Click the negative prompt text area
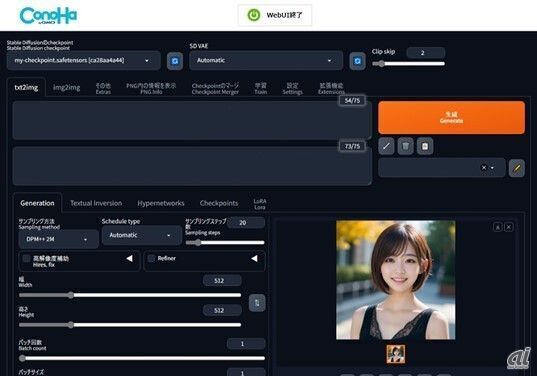This screenshot has width=537, height=376. (x=192, y=166)
